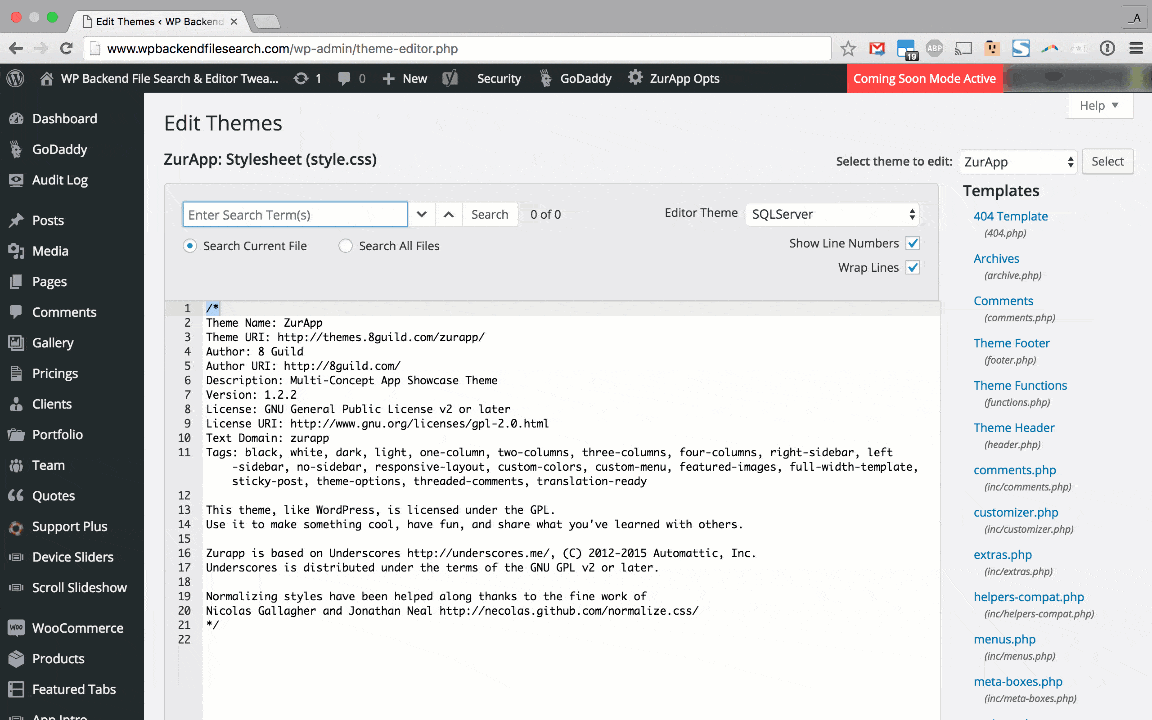1152x720 pixels.
Task: Click the 1Password extension icon
Action: 1107,48
